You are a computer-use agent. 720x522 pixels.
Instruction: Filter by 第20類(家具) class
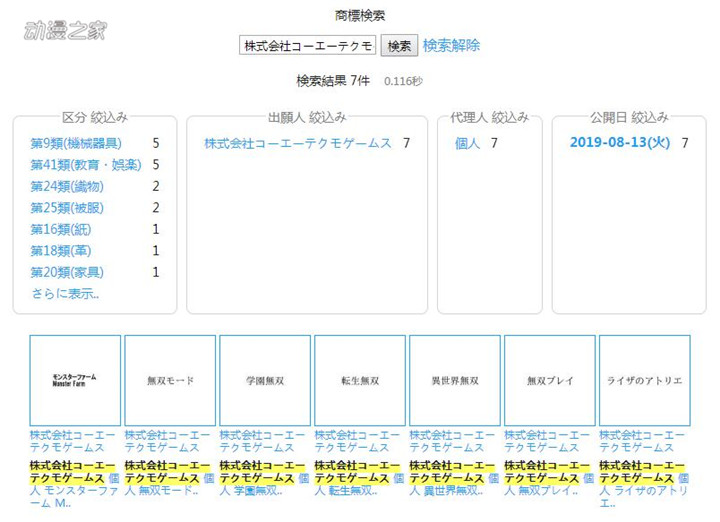pos(67,272)
